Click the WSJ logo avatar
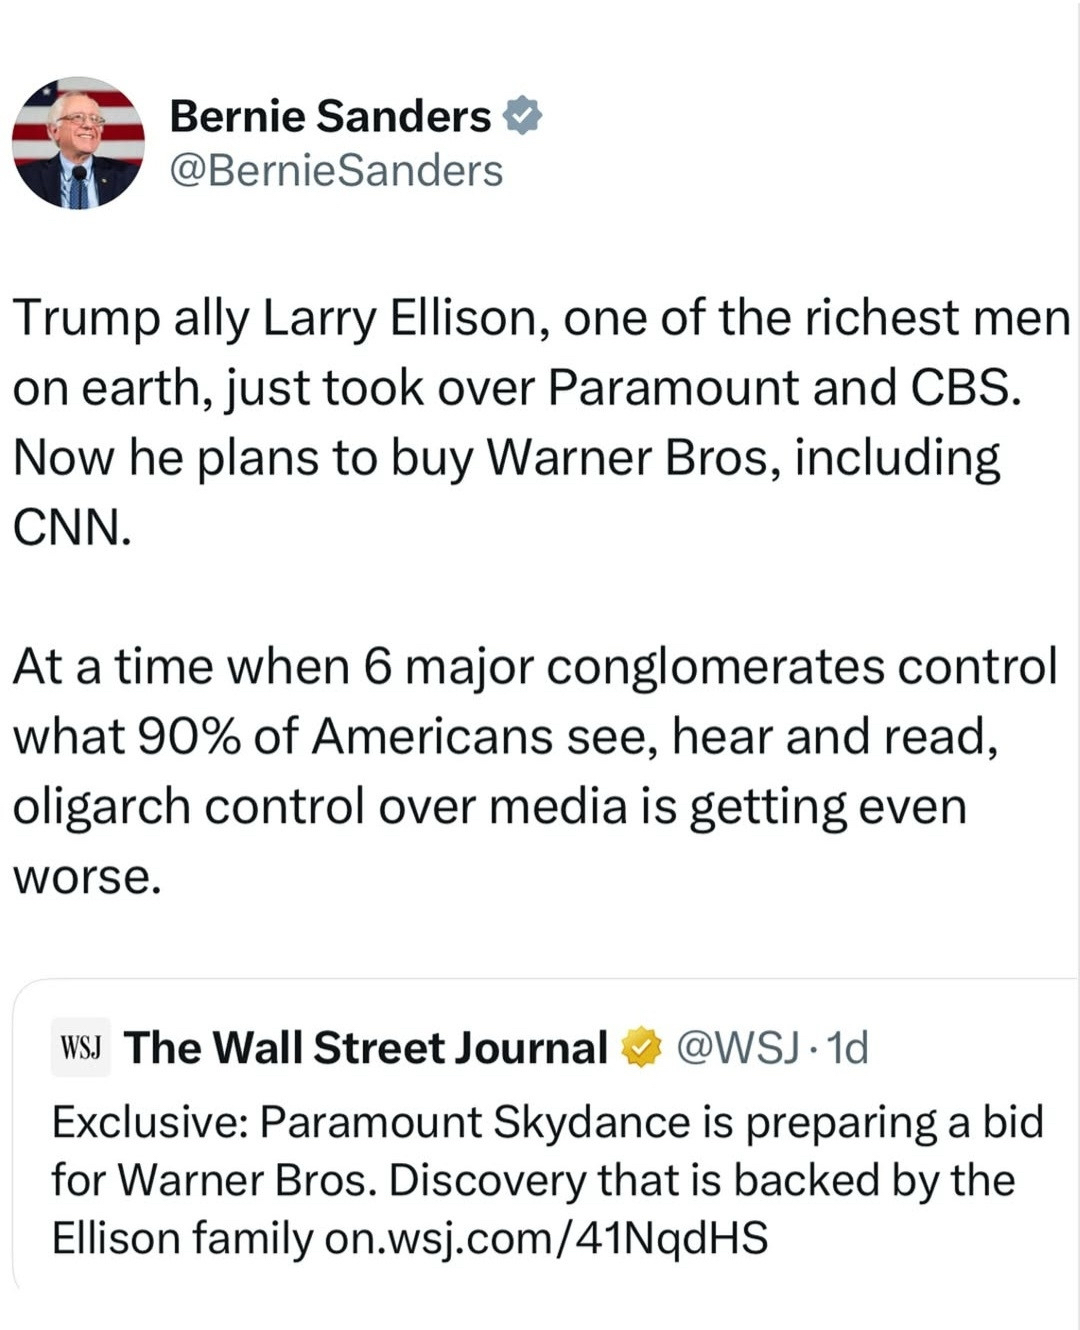This screenshot has height=1330, width=1080. click(80, 1048)
